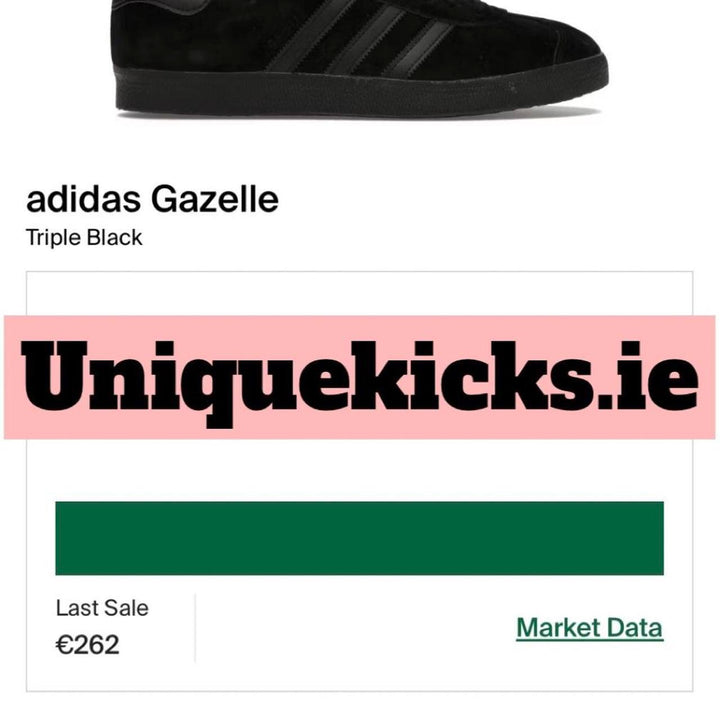Click the word Gazelle in the title
This screenshot has height=720, width=720.
pyautogui.click(x=215, y=200)
